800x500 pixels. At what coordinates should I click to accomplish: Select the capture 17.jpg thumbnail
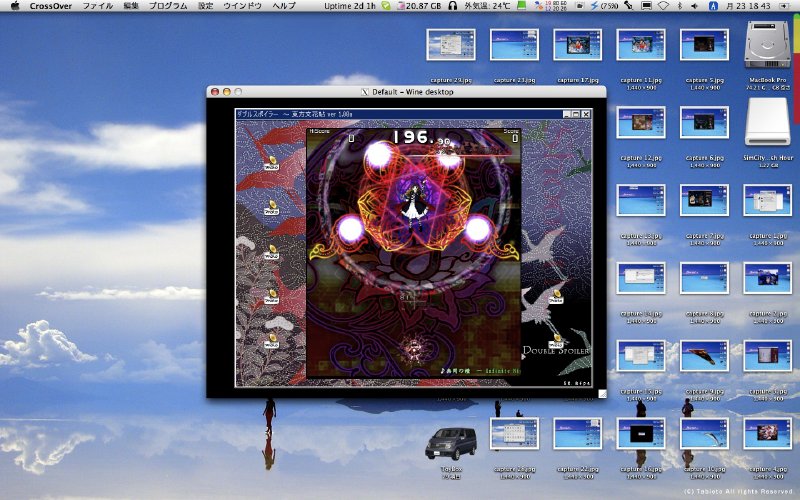[577, 44]
